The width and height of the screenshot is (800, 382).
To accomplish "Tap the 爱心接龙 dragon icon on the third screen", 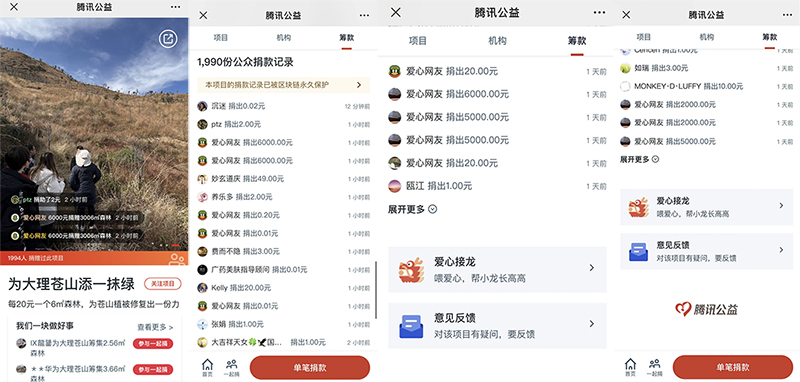I will pos(411,270).
